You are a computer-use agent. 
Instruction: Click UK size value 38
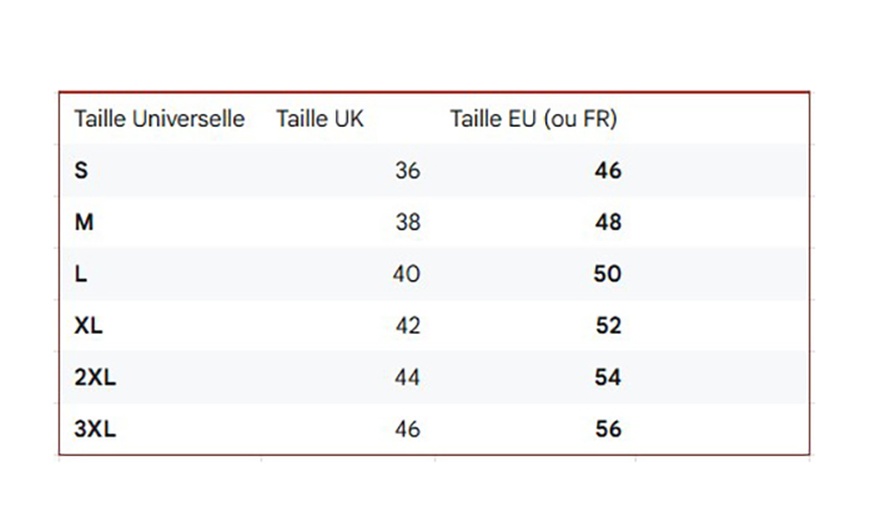click(x=407, y=222)
